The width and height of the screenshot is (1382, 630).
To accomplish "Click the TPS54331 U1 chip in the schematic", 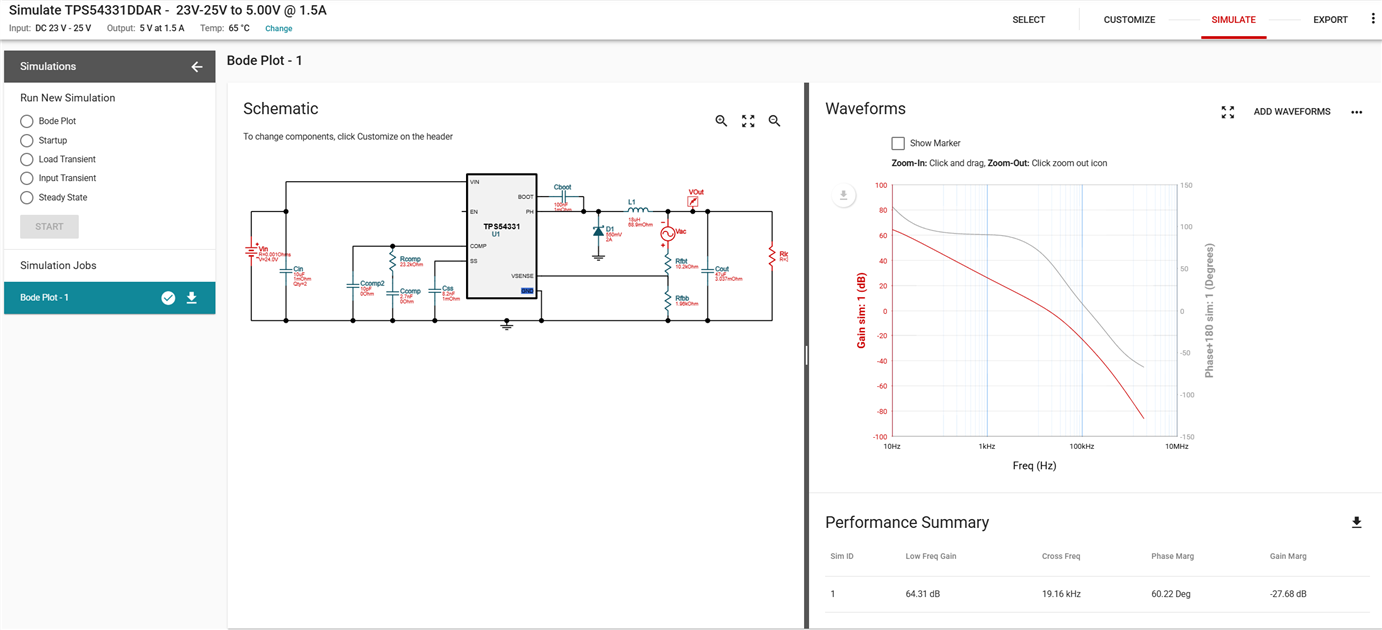I will [x=502, y=236].
